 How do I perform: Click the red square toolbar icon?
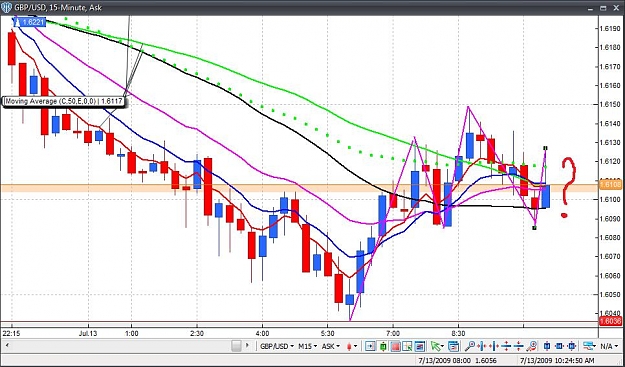click(395, 346)
